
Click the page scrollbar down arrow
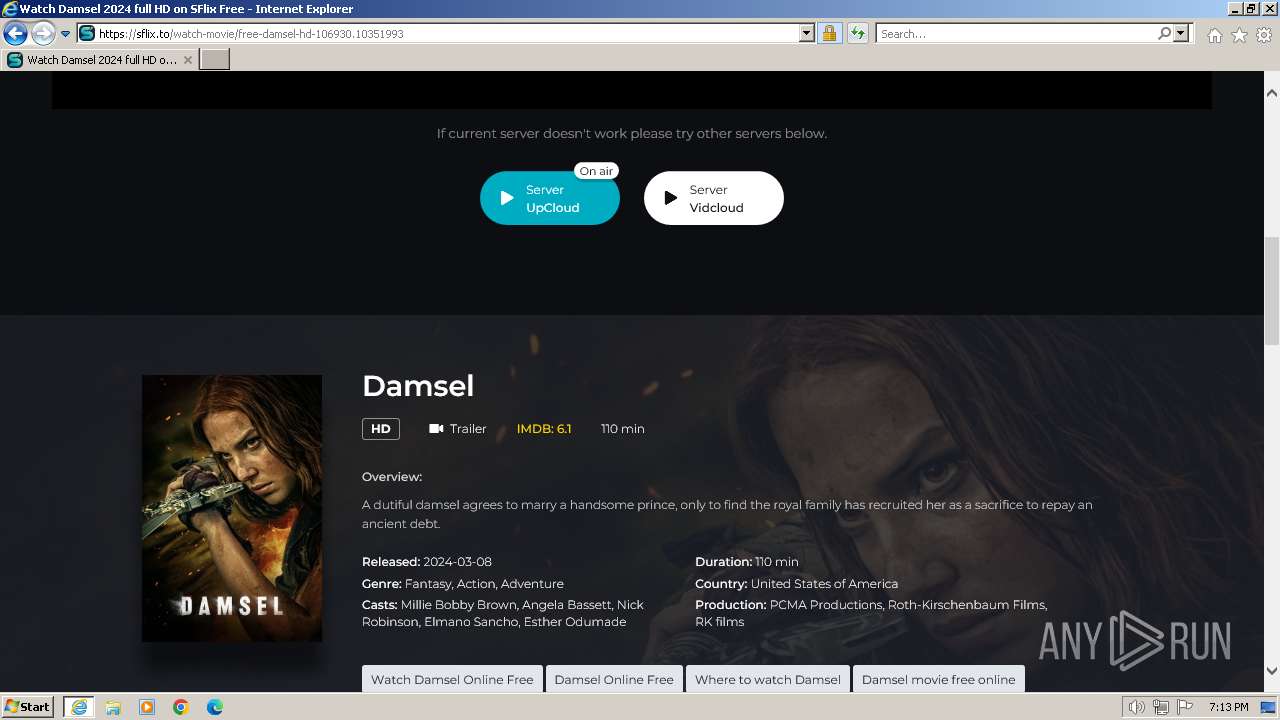pos(1272,671)
